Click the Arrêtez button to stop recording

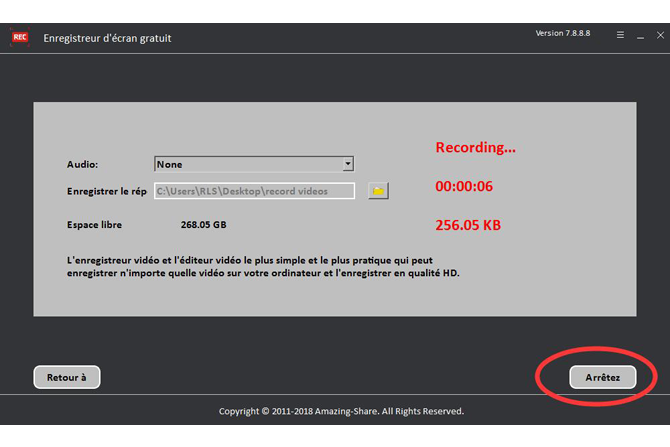click(x=602, y=377)
